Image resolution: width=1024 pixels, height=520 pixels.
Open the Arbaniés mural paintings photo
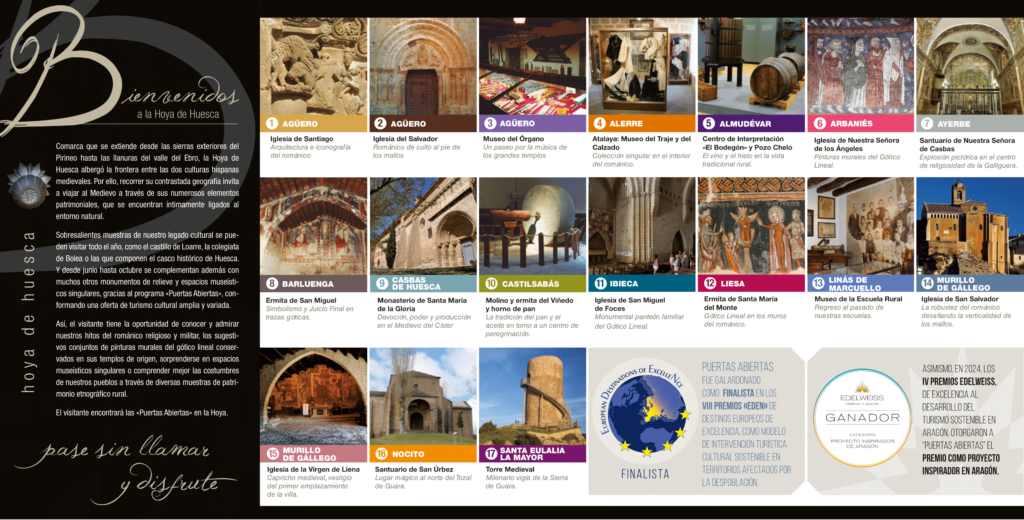(861, 66)
